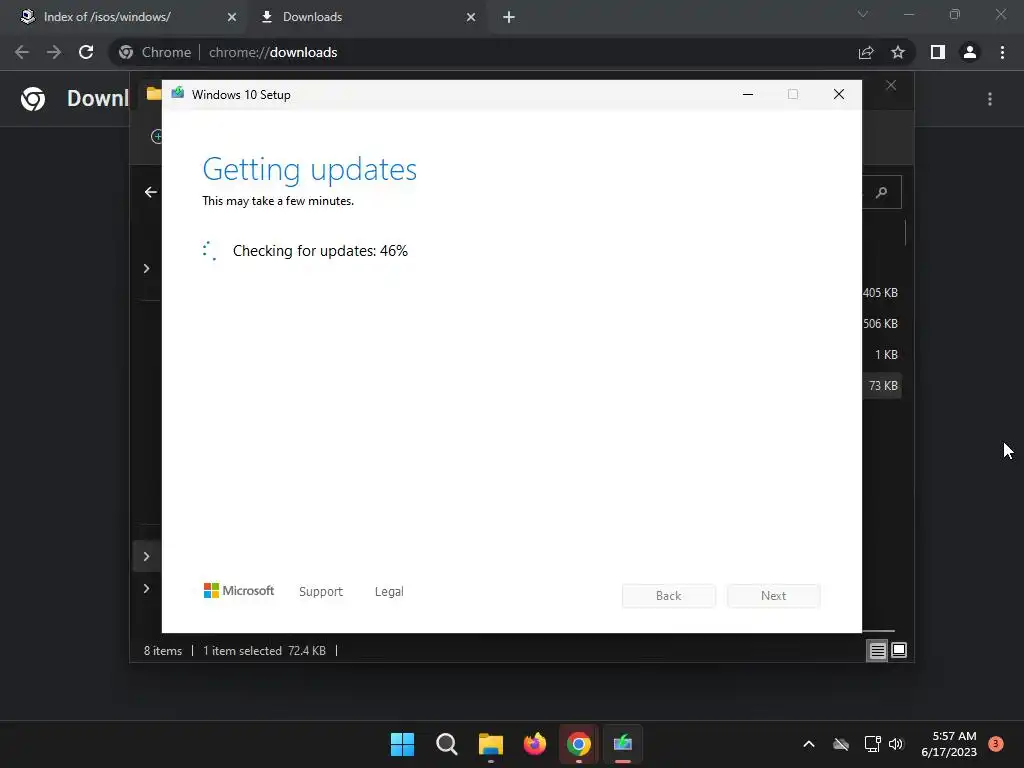Open the Windows Start menu
This screenshot has width=1024, height=768.
coord(402,744)
